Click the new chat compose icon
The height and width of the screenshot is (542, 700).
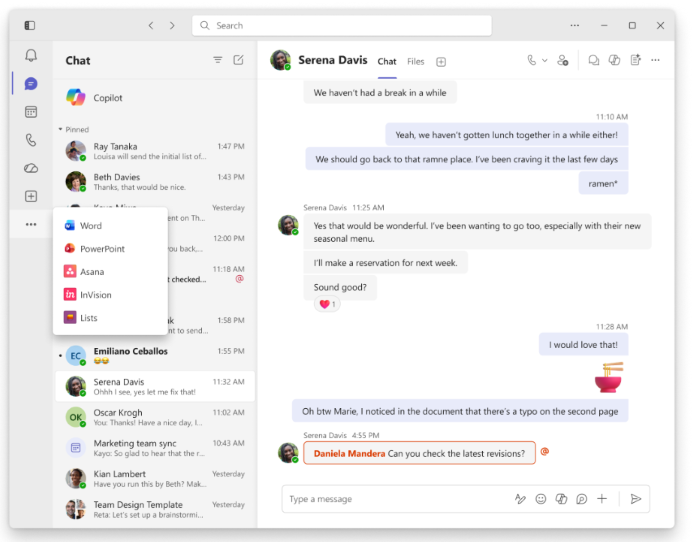(238, 60)
